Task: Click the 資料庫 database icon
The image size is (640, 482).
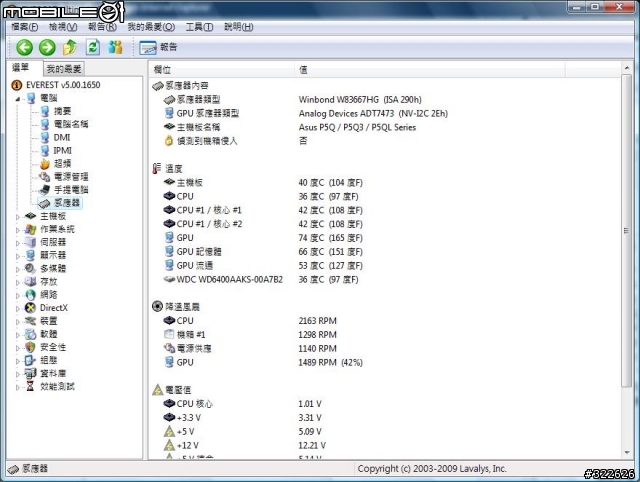Action: pos(30,373)
